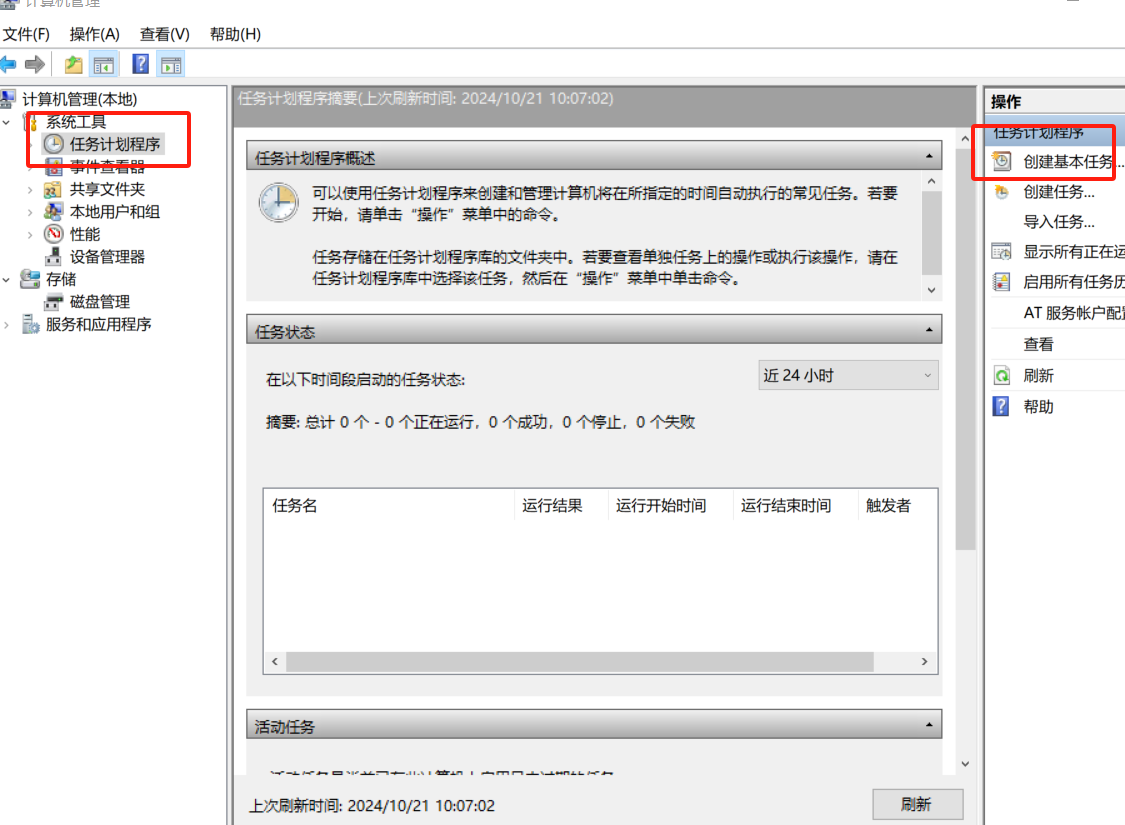Click AT 服务帐户配置 action
The width and height of the screenshot is (1125, 825).
[1073, 313]
